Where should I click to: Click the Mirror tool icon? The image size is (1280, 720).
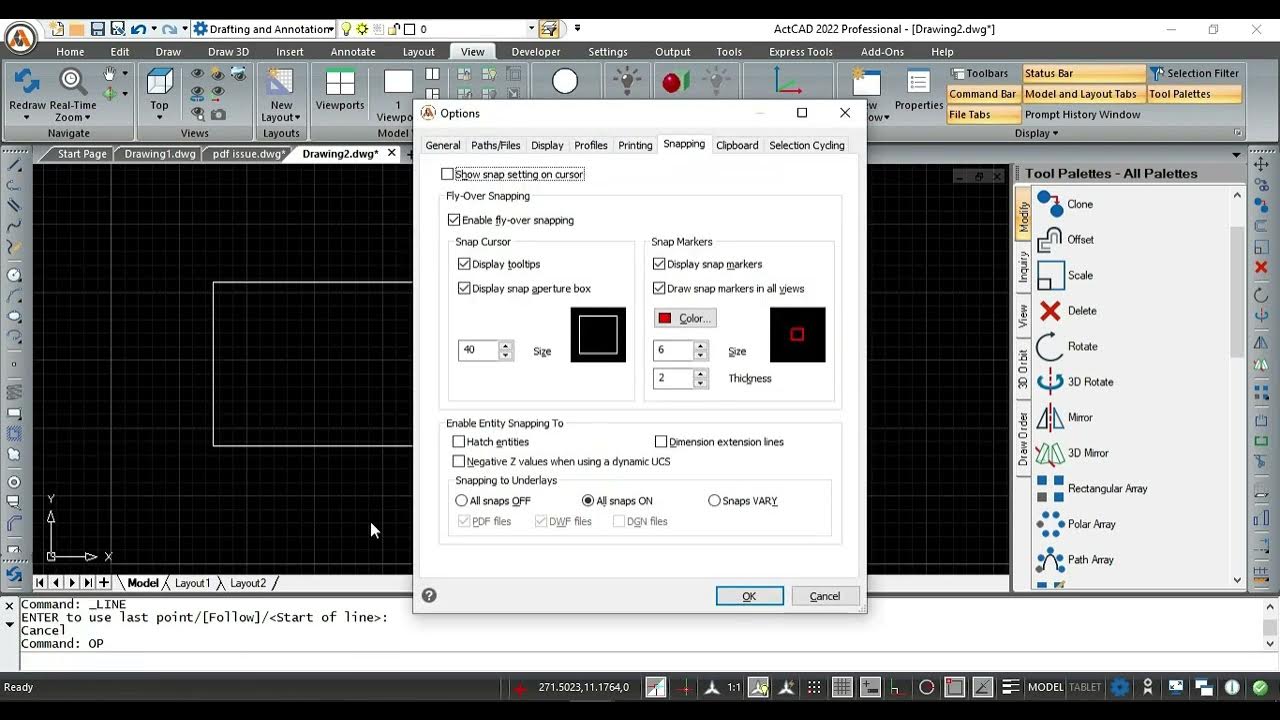[x=1049, y=418]
